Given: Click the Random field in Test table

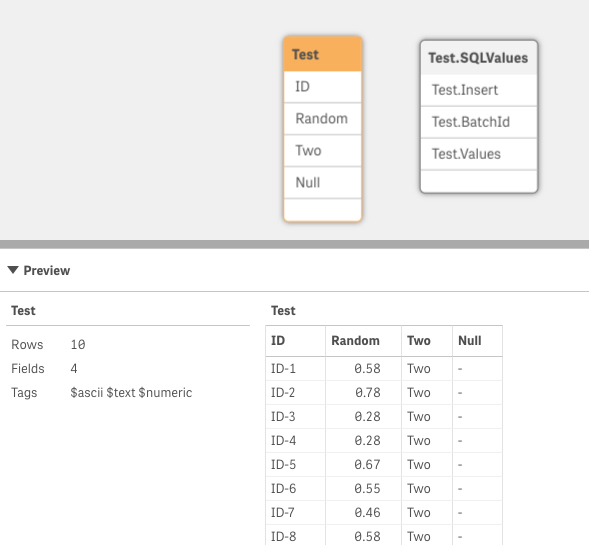Looking at the screenshot, I should [323, 119].
